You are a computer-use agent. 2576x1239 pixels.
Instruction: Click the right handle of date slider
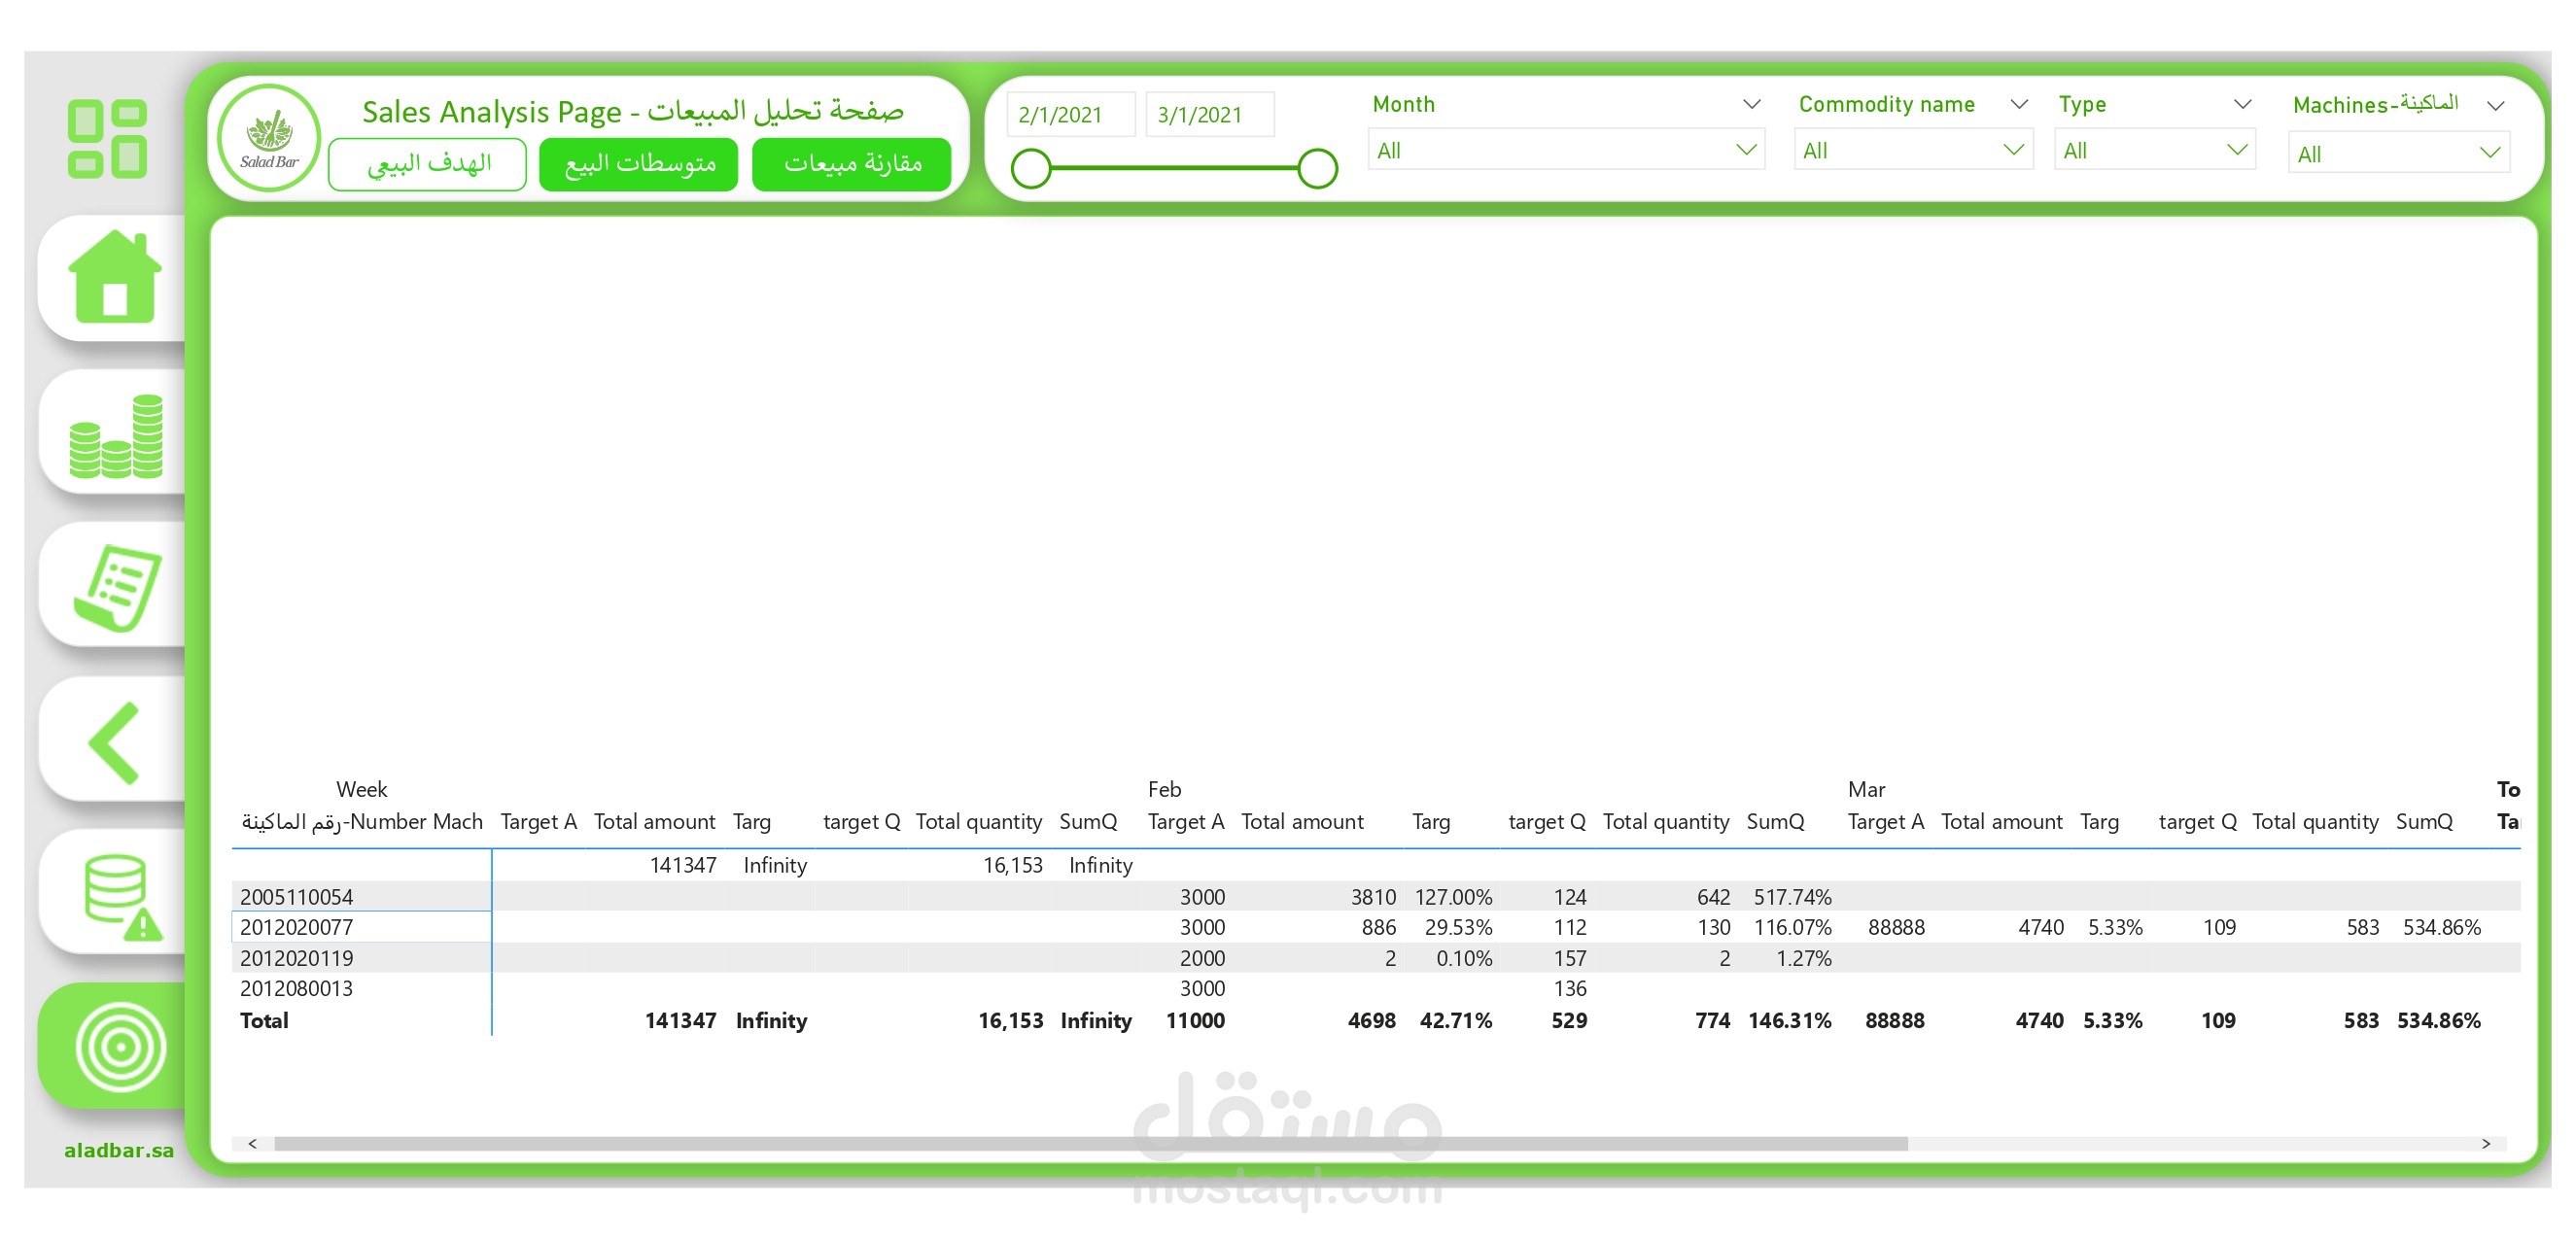tap(1317, 168)
